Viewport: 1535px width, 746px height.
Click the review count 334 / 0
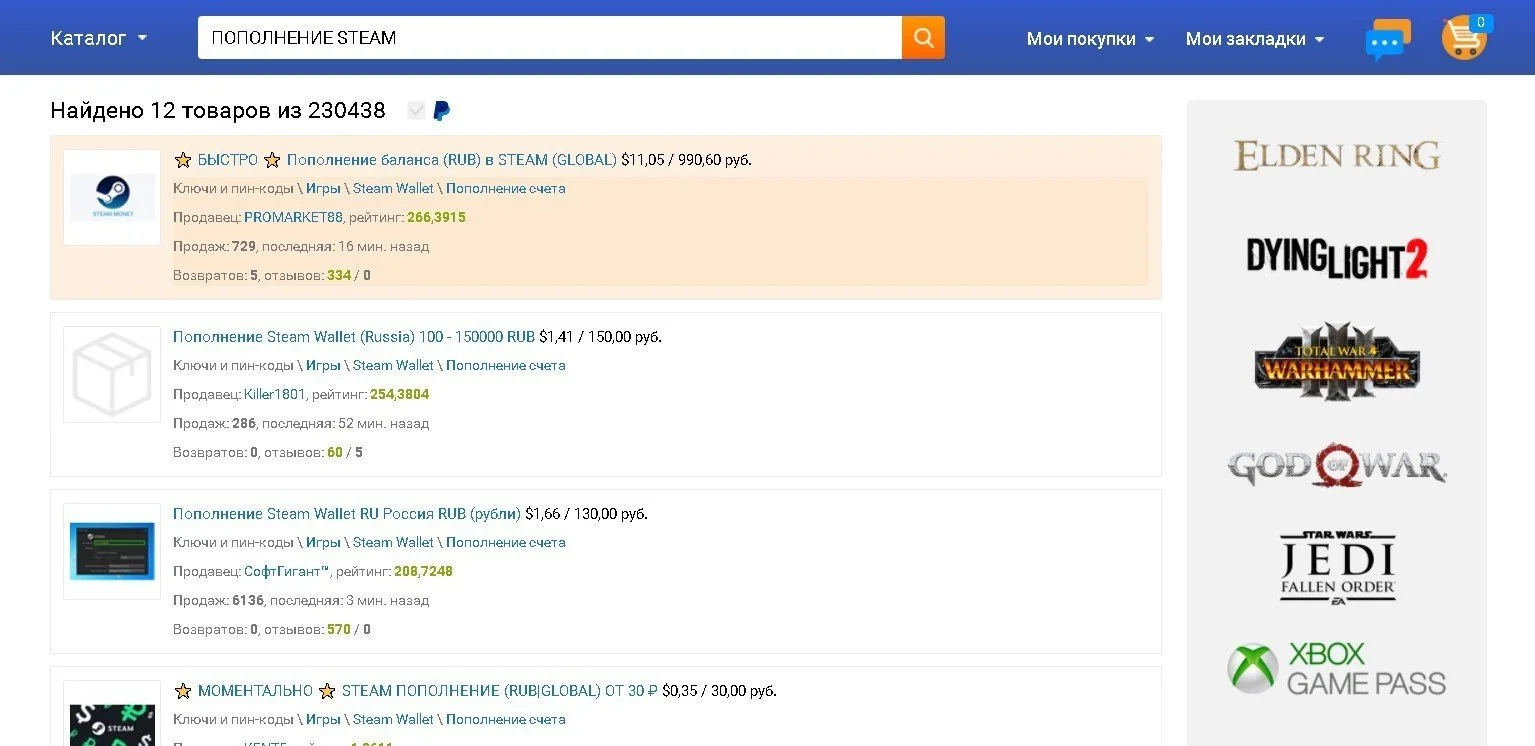pos(349,275)
